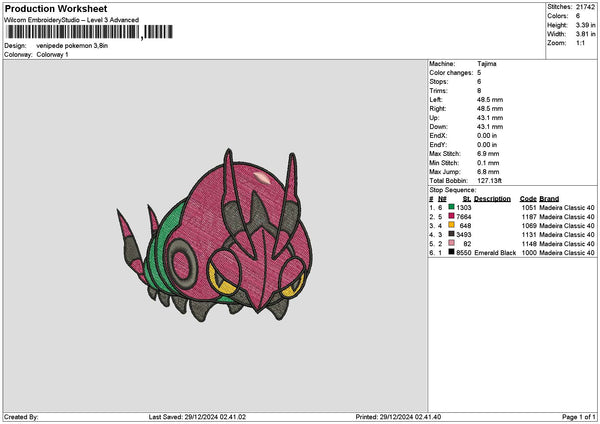Click the Trims label
The width and height of the screenshot is (600, 424).
click(x=438, y=91)
